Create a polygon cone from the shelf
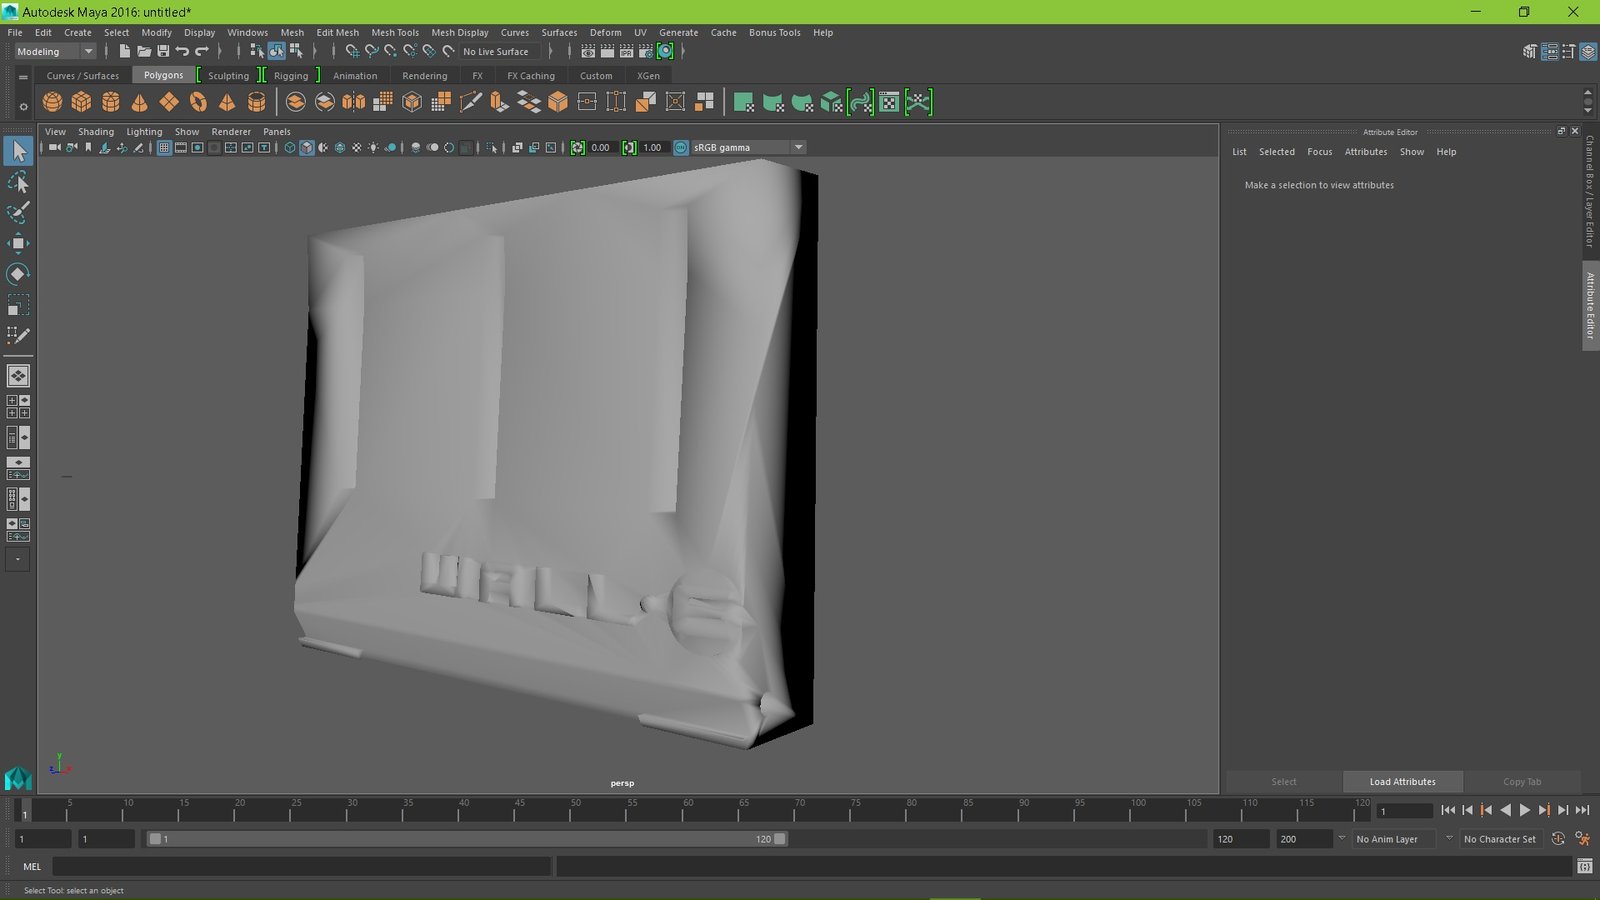 (139, 102)
